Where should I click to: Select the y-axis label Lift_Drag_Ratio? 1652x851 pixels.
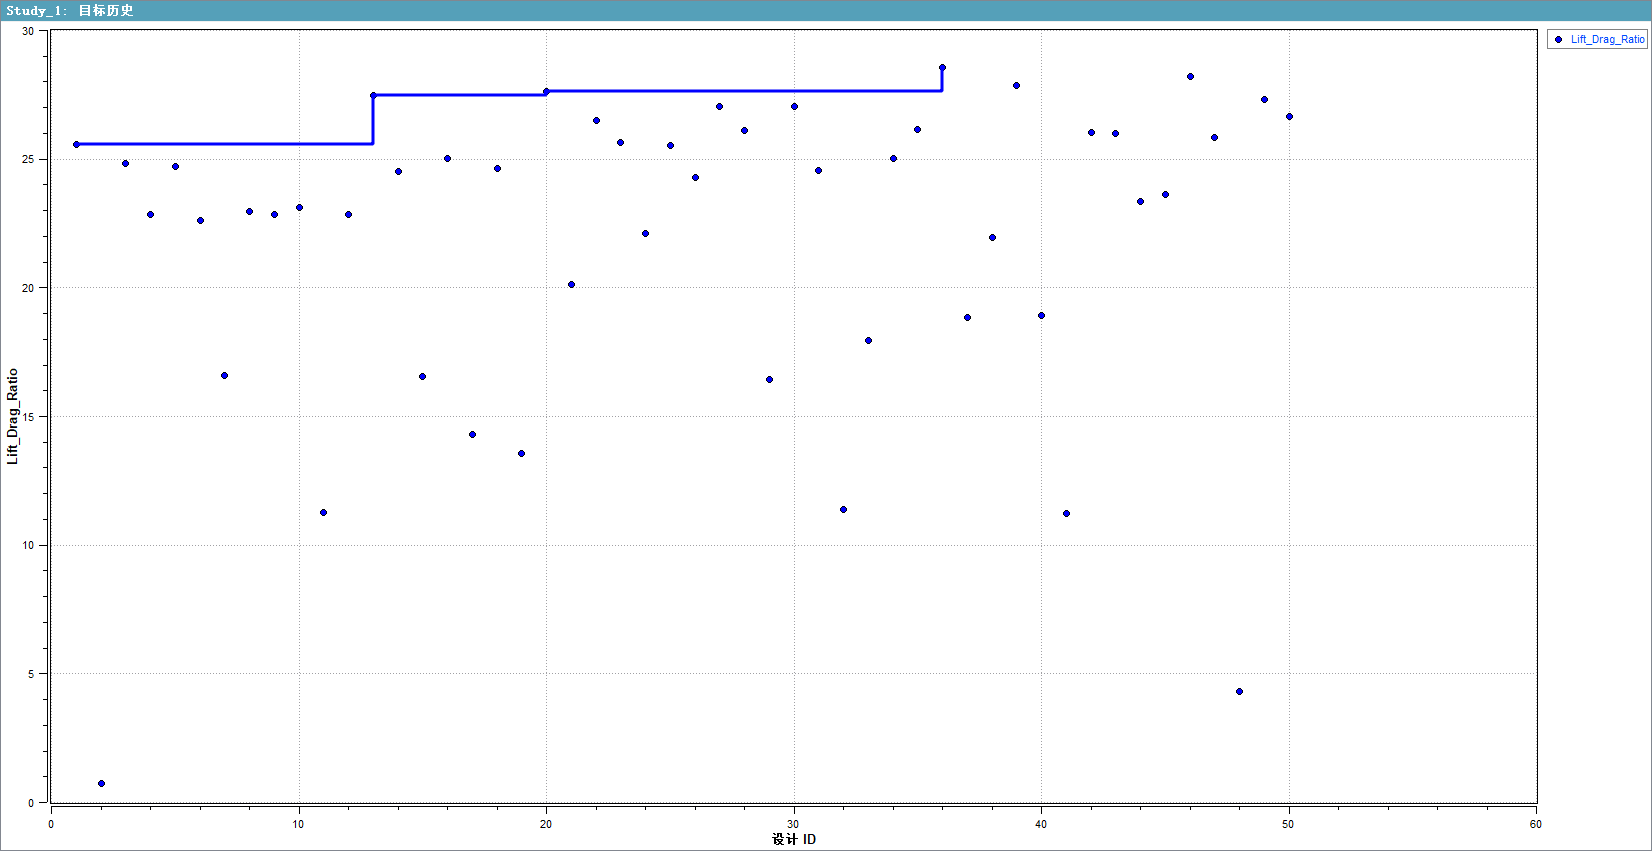[x=12, y=416]
